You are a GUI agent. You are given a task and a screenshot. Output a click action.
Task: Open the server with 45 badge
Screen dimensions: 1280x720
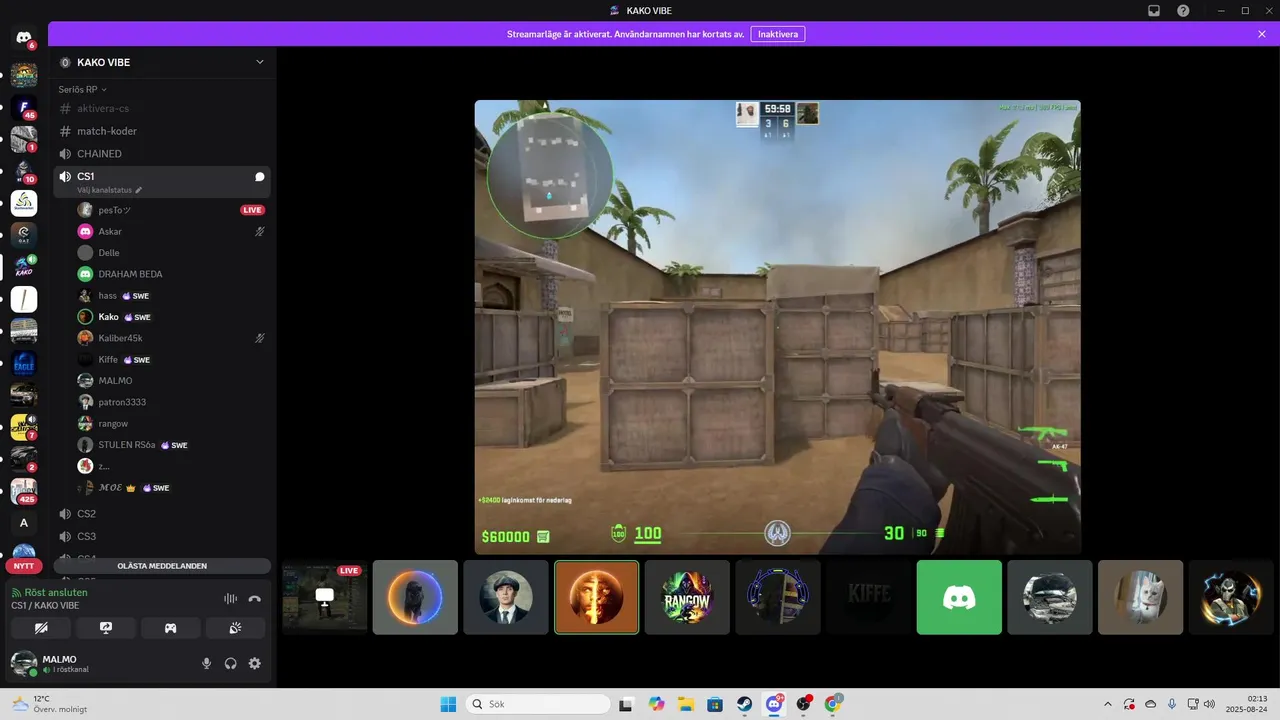(24, 107)
